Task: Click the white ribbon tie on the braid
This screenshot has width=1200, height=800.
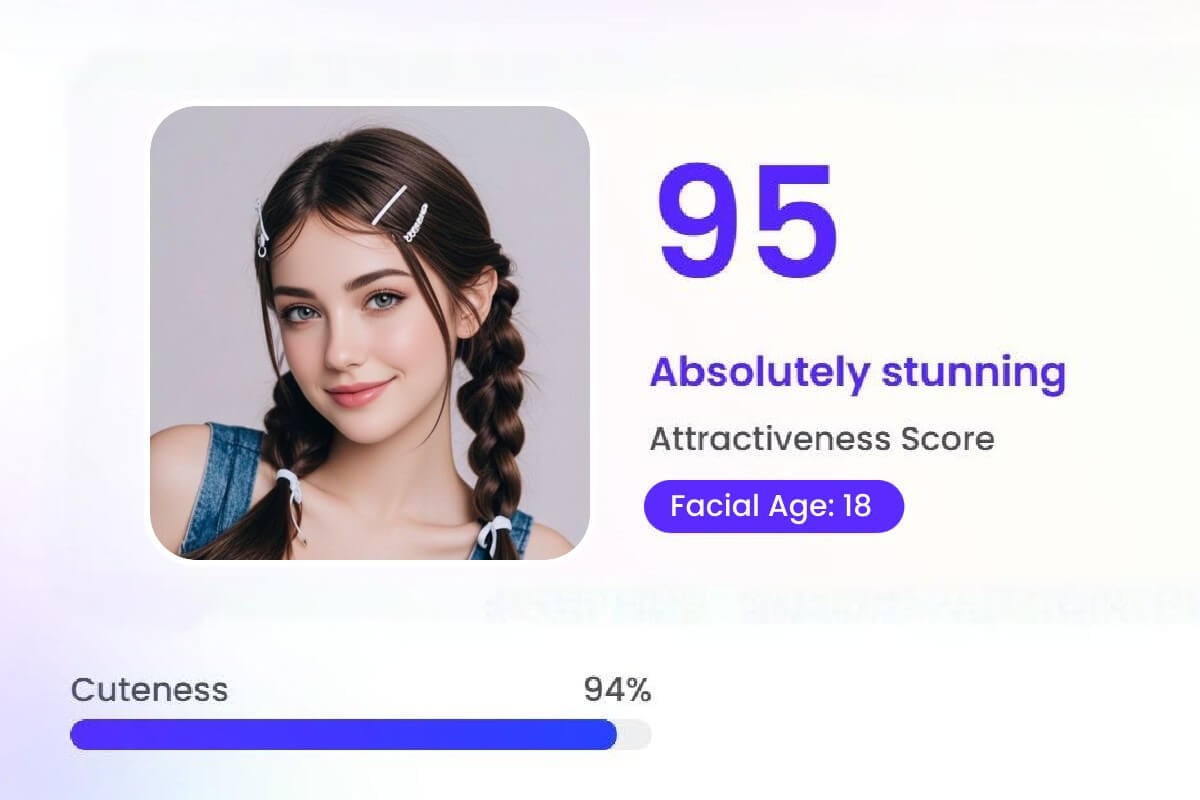Action: 292,490
